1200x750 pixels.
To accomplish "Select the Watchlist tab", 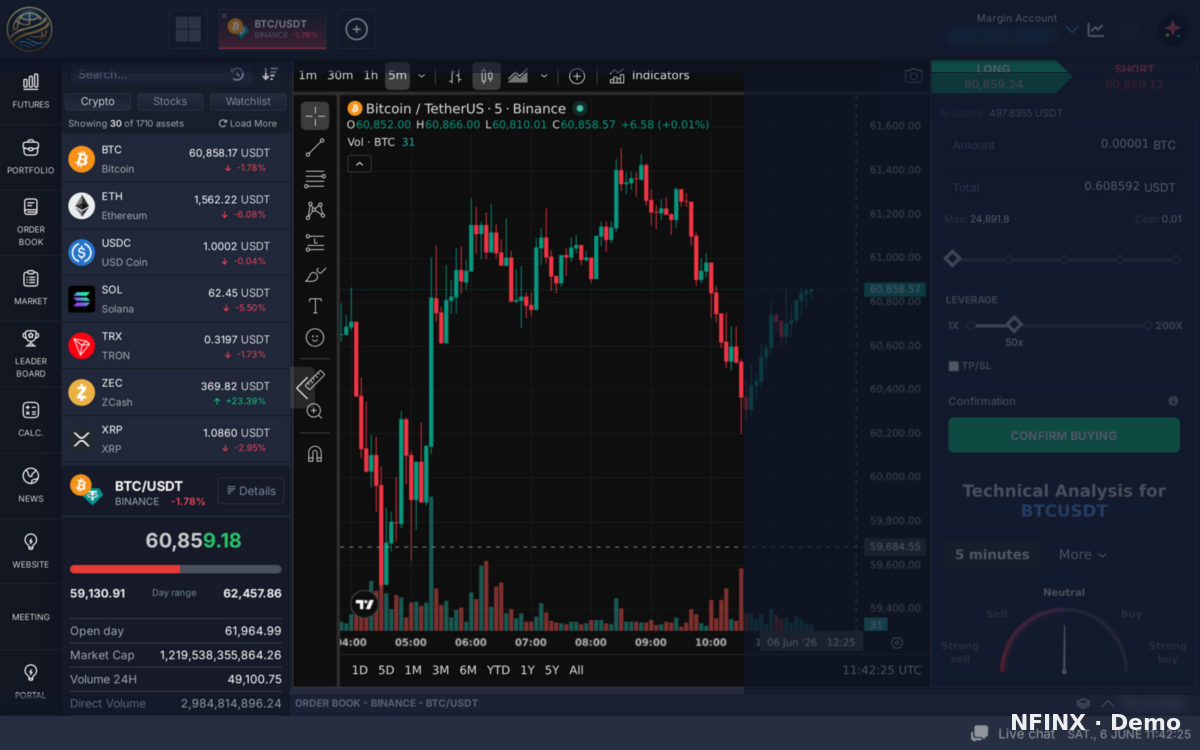I will 248,101.
